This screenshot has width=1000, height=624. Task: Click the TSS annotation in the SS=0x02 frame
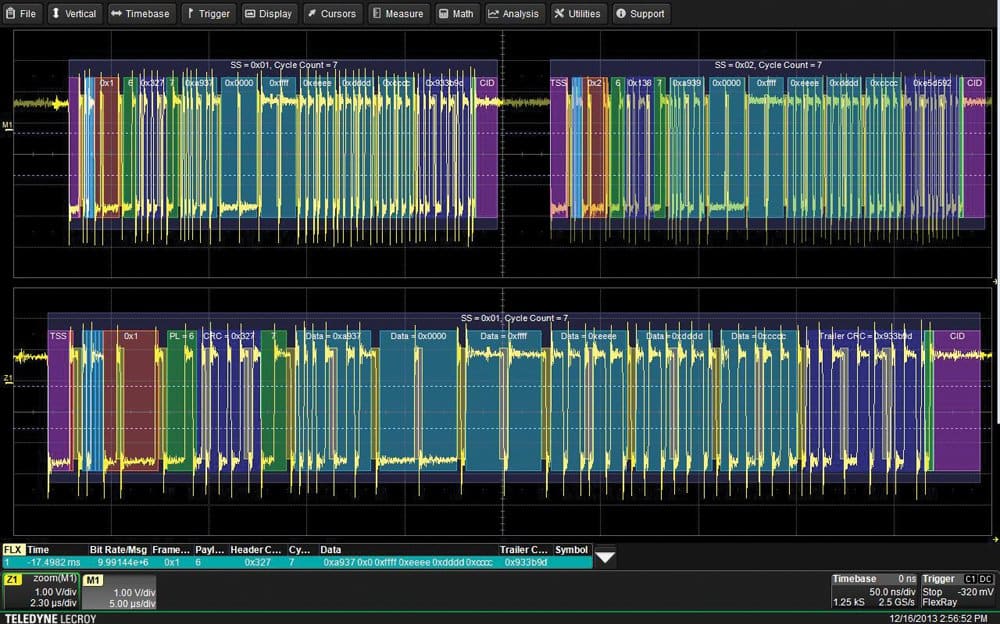click(558, 83)
